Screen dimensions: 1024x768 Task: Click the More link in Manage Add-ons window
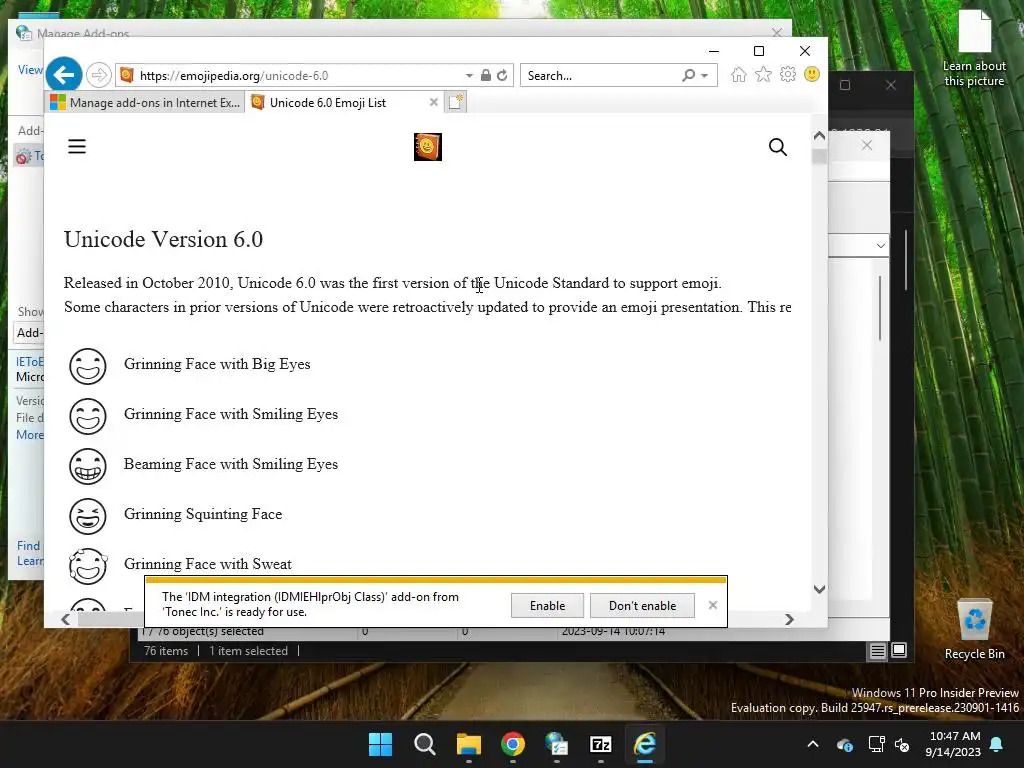pyautogui.click(x=30, y=434)
